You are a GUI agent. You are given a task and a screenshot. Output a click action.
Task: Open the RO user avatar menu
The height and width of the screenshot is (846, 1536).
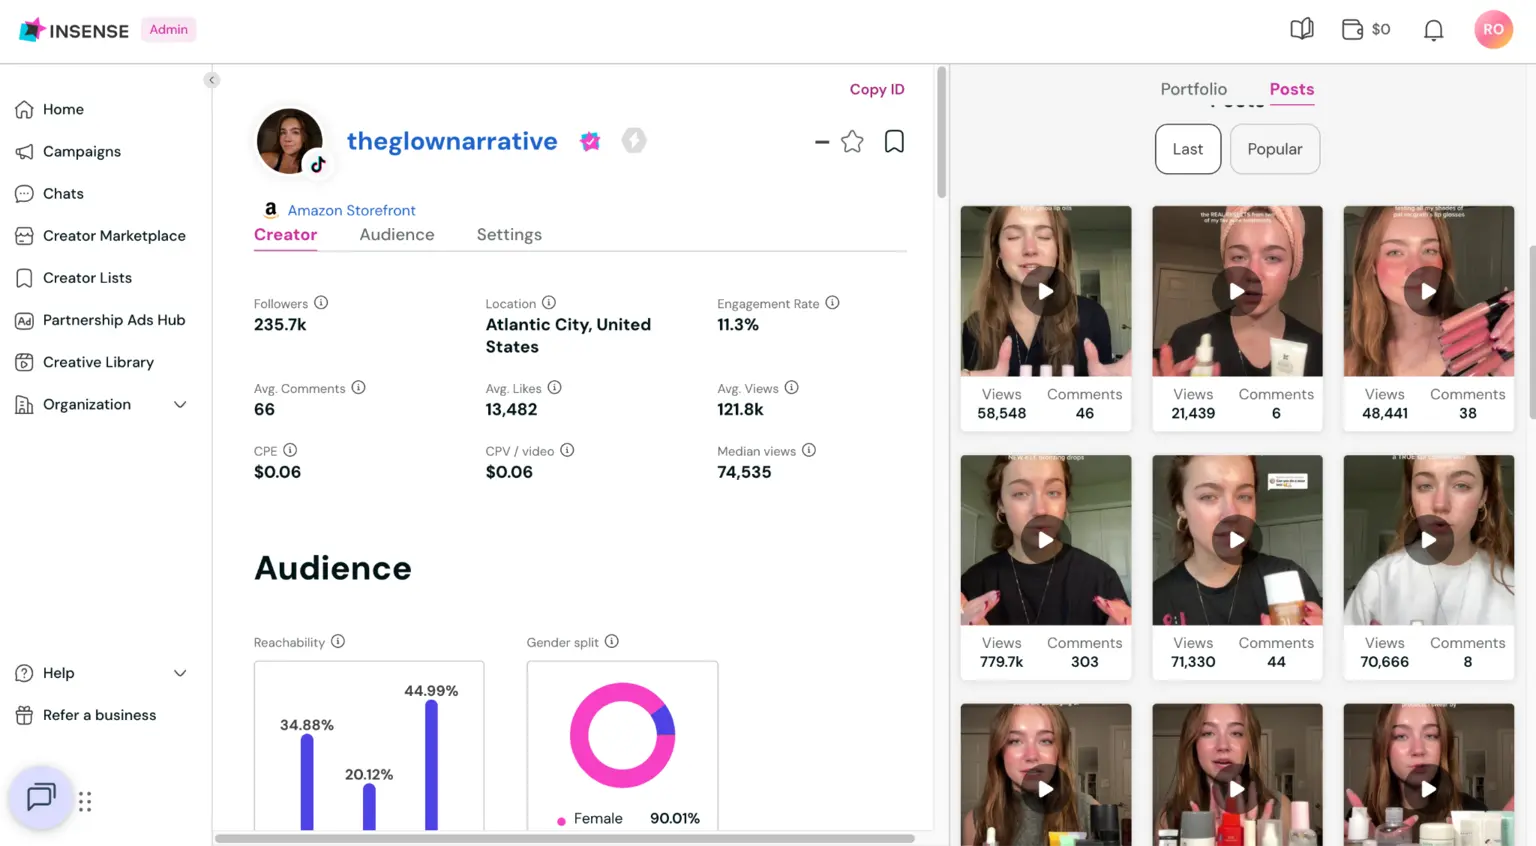tap(1493, 29)
